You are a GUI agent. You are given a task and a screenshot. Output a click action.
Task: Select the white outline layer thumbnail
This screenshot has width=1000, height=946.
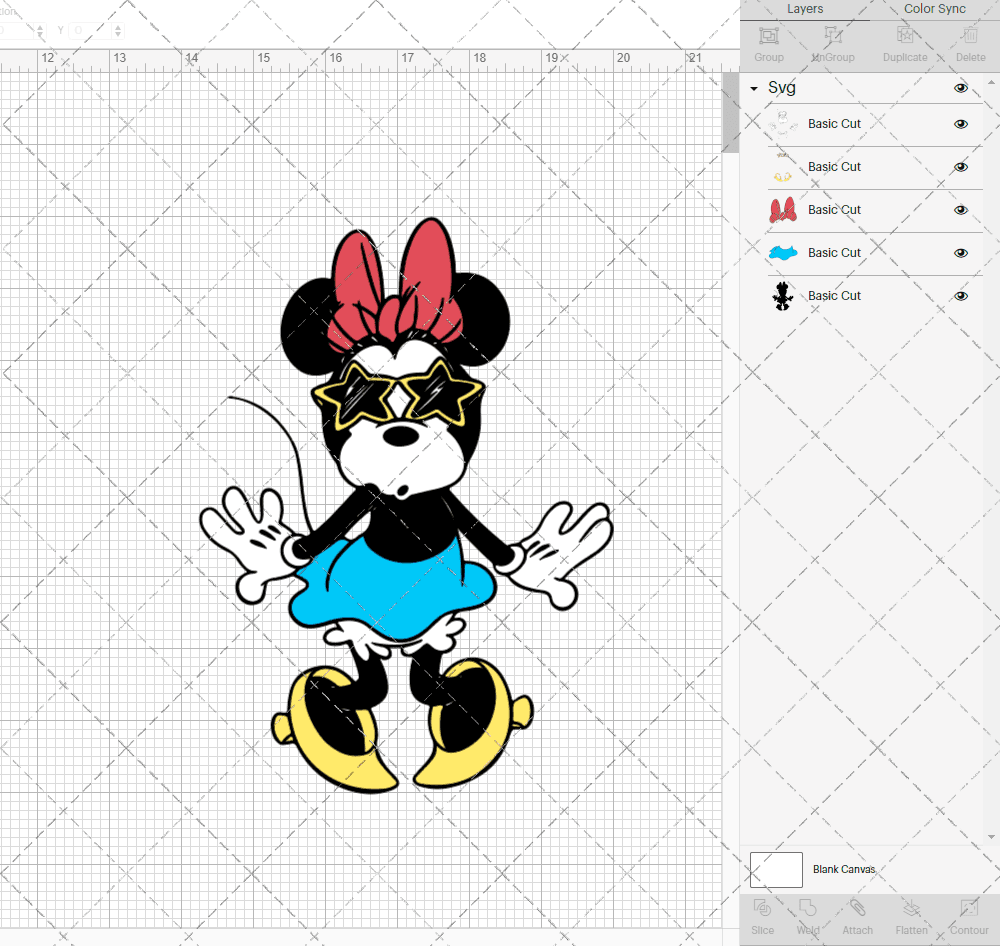click(x=783, y=124)
